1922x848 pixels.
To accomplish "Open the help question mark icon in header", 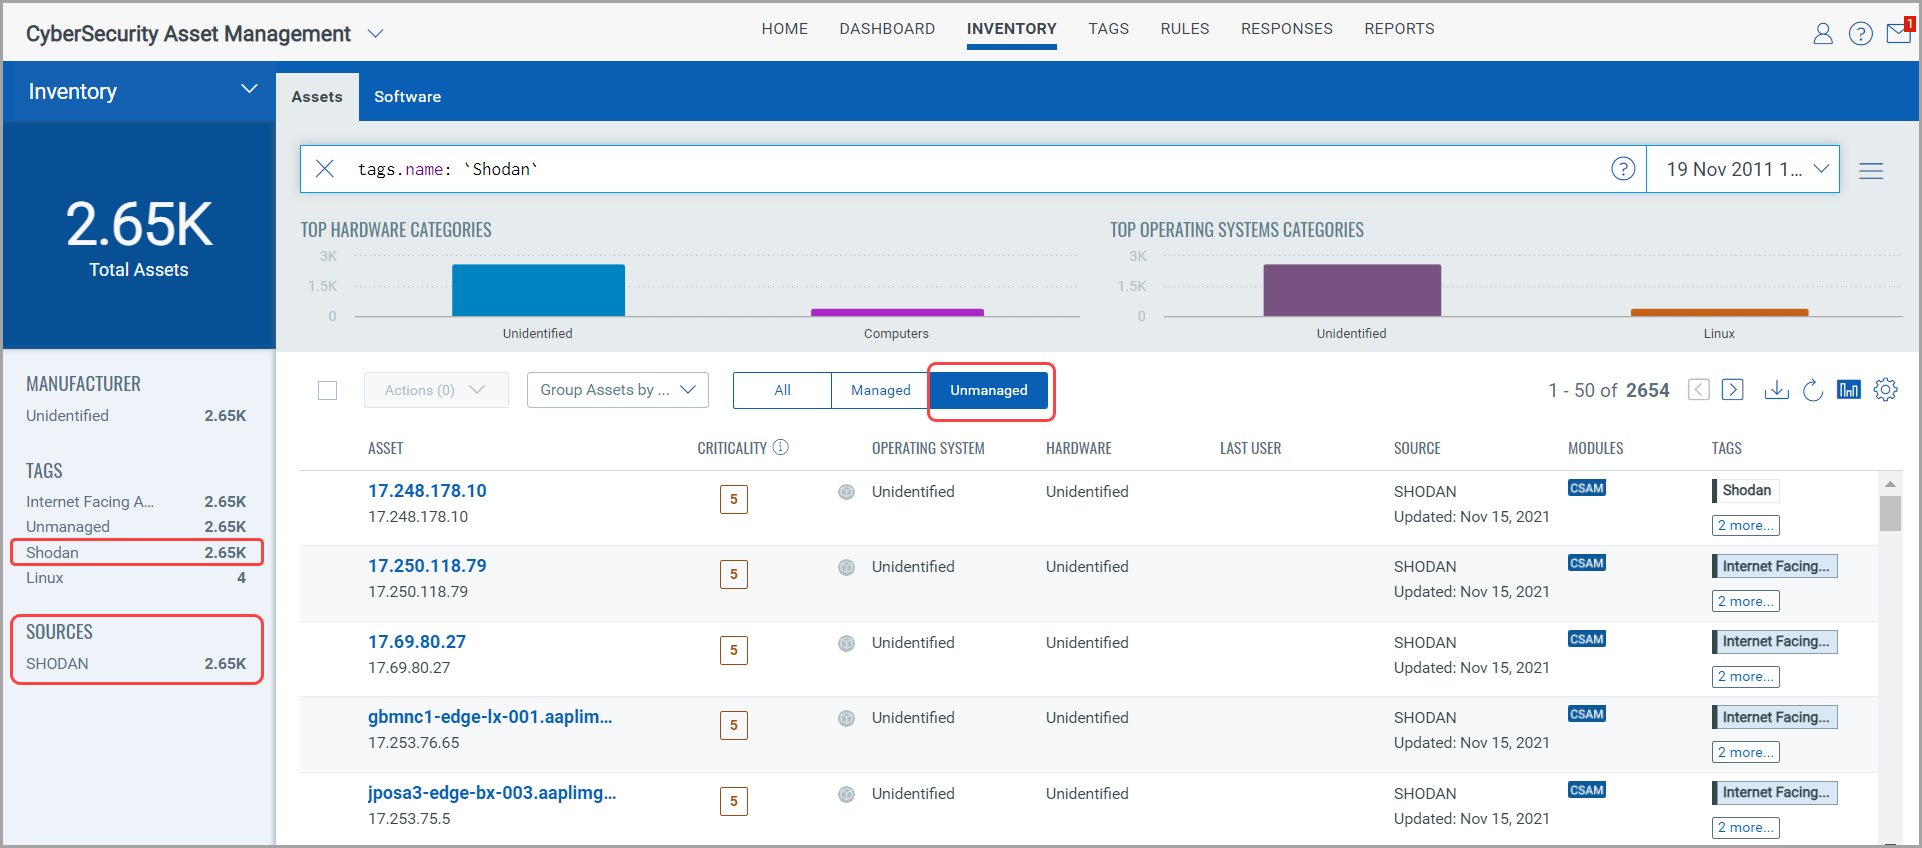I will pos(1861,34).
